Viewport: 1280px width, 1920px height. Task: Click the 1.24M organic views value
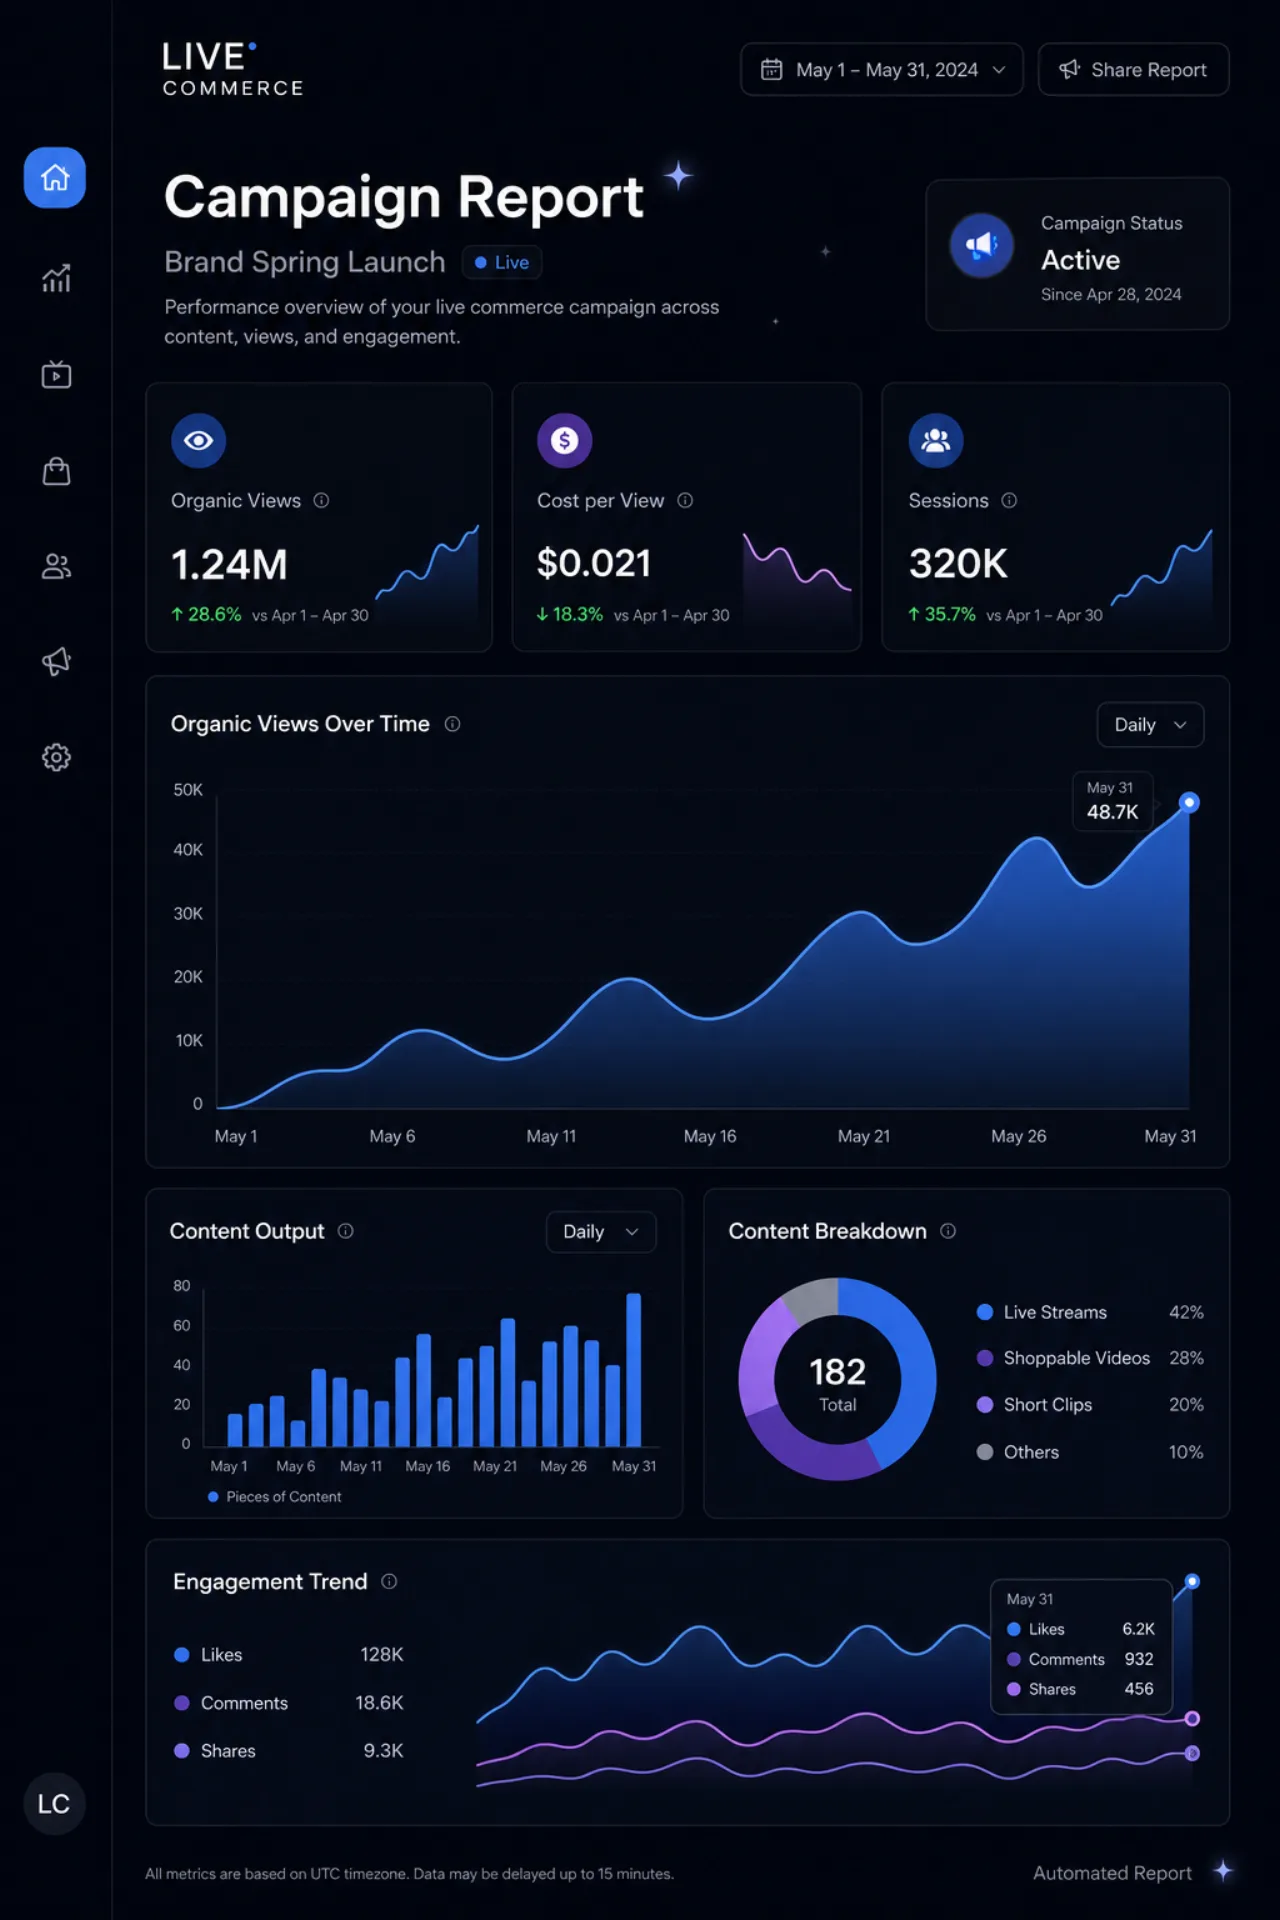point(229,565)
